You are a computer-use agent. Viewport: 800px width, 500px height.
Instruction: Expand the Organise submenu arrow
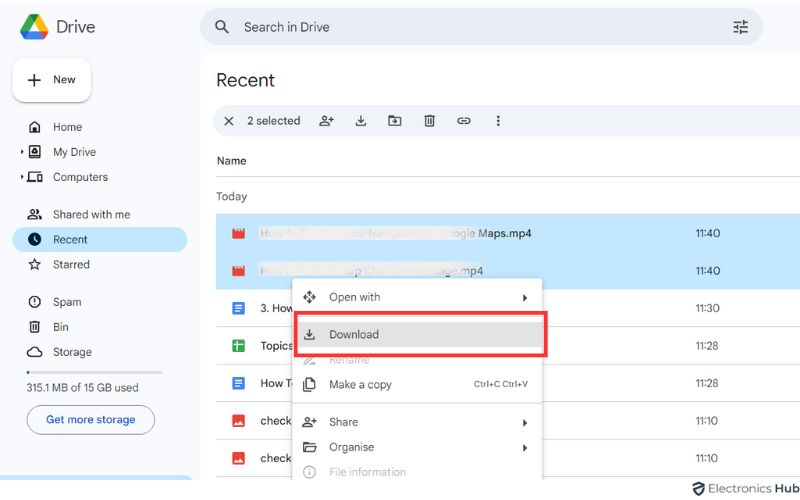point(524,448)
